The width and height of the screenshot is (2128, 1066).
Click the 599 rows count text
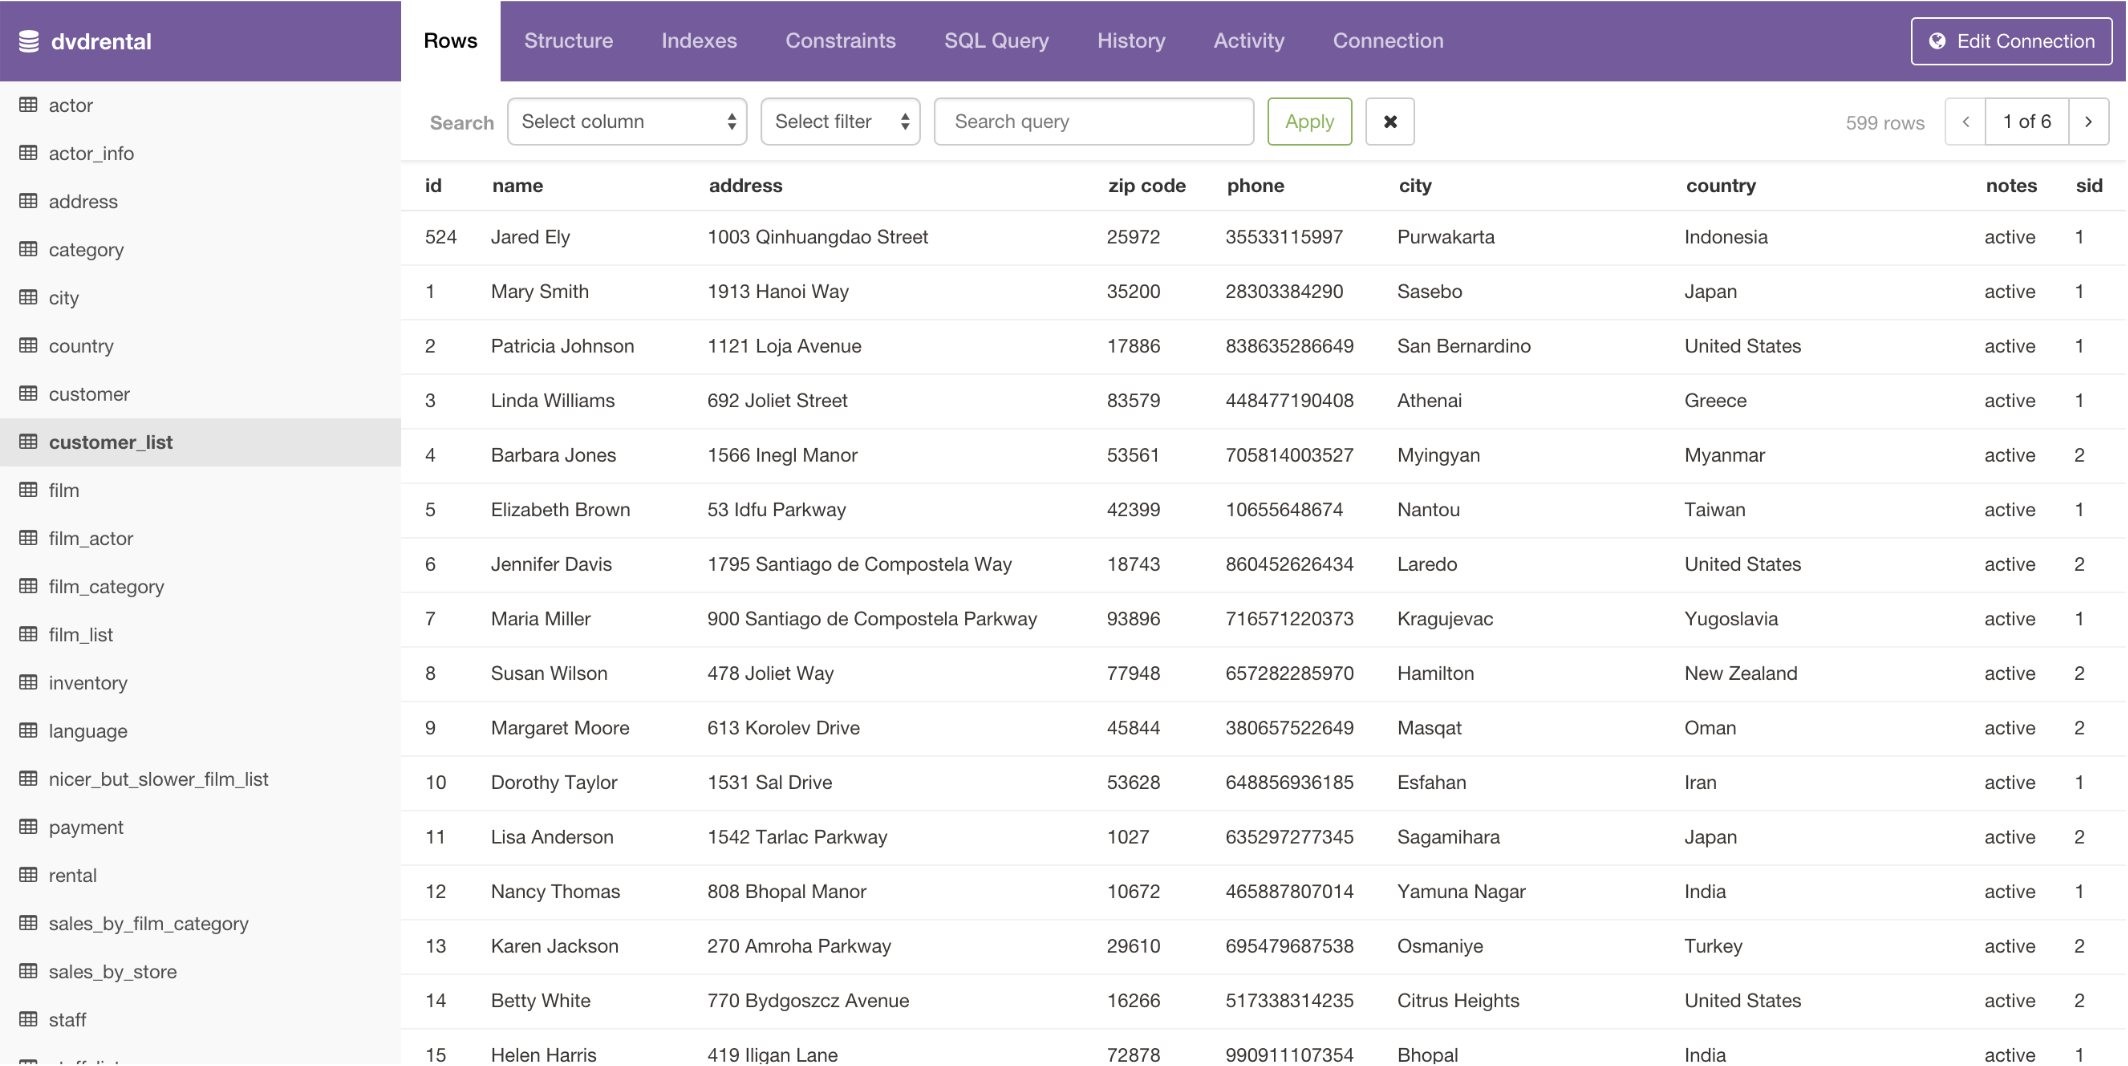pyautogui.click(x=1885, y=122)
